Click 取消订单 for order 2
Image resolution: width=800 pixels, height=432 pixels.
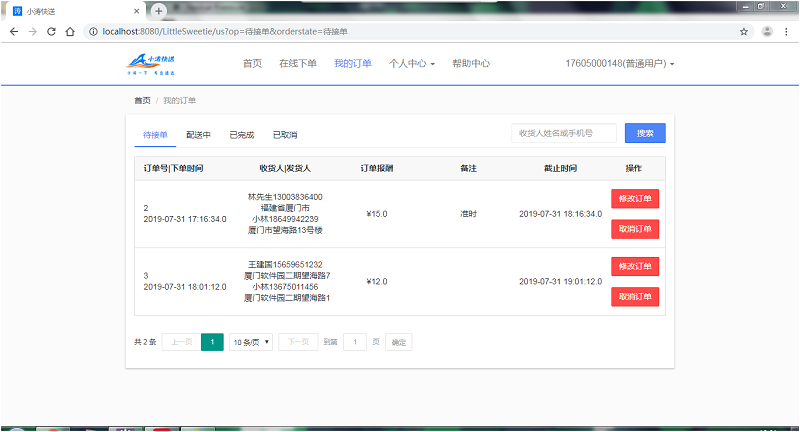point(635,229)
